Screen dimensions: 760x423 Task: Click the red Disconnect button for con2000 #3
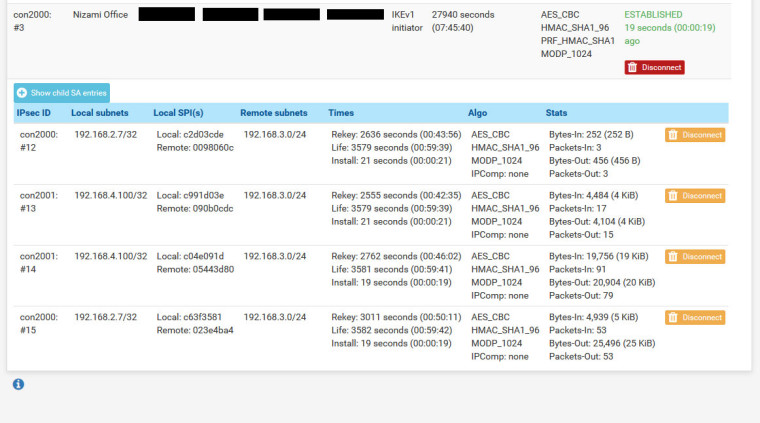[x=654, y=67]
